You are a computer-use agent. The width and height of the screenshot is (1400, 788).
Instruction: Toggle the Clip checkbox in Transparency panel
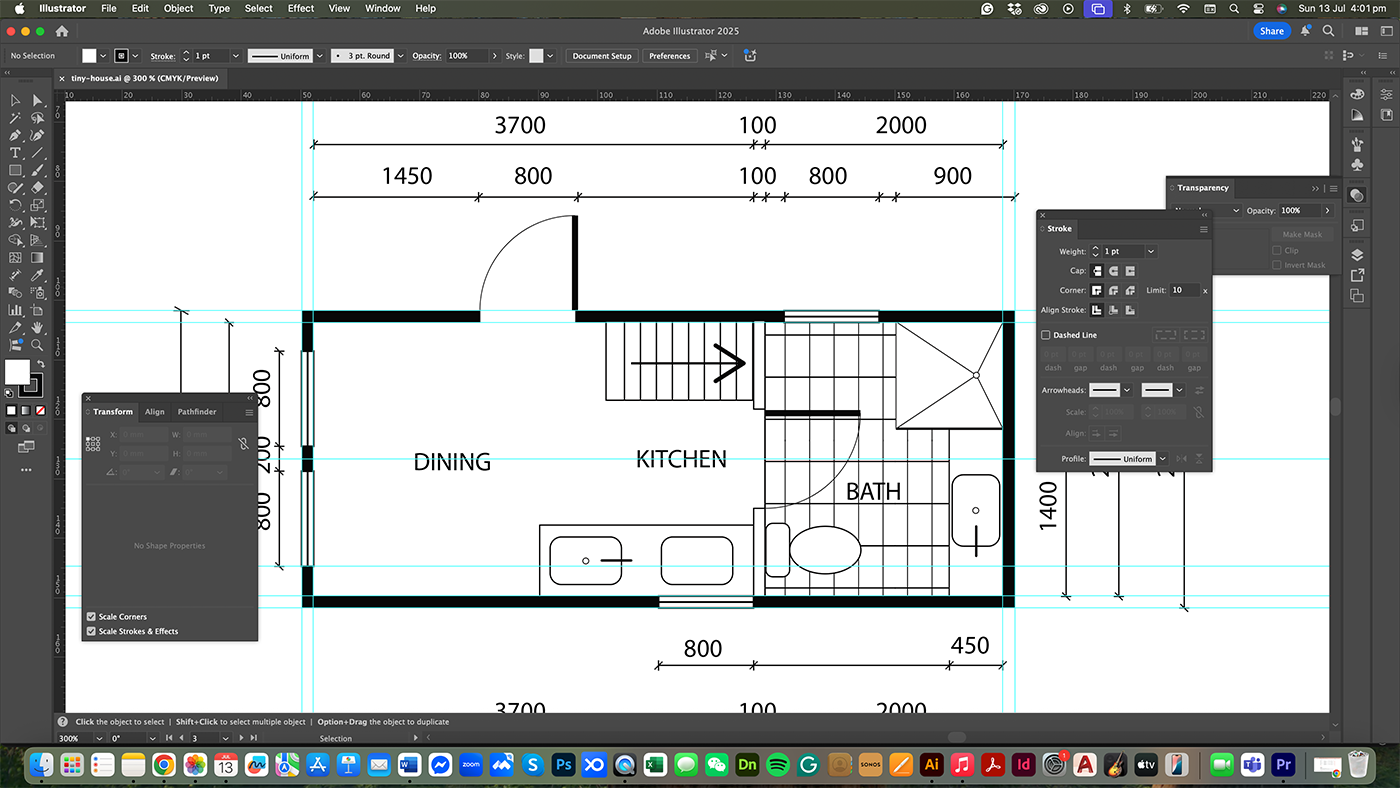pyautogui.click(x=1276, y=250)
